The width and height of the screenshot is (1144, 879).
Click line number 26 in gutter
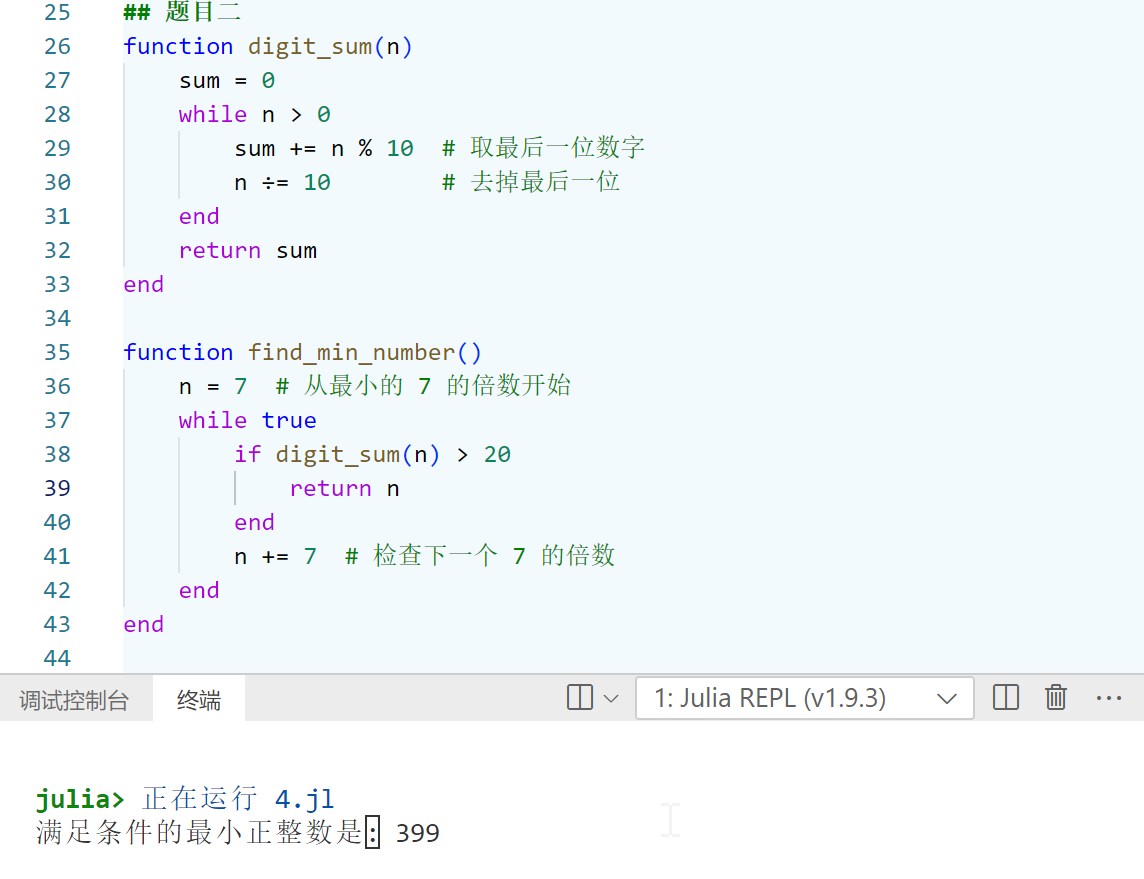tap(58, 47)
